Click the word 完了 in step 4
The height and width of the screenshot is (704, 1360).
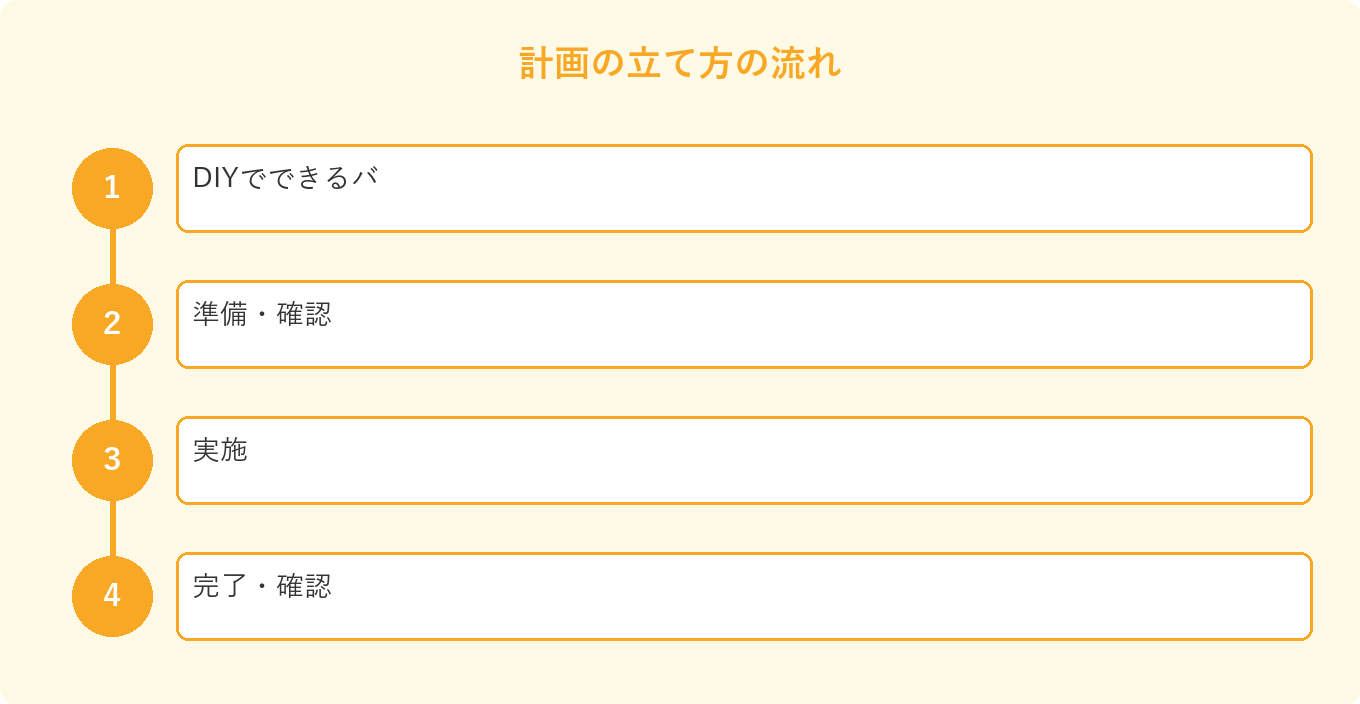tap(220, 586)
